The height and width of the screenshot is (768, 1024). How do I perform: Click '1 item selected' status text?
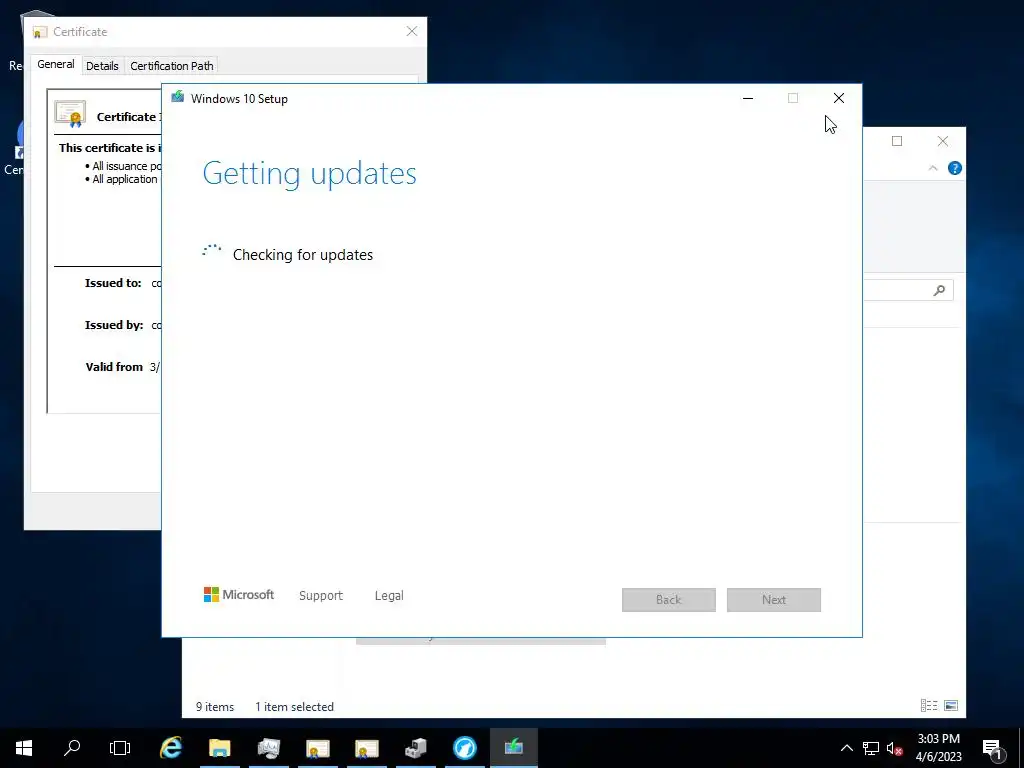click(x=295, y=707)
